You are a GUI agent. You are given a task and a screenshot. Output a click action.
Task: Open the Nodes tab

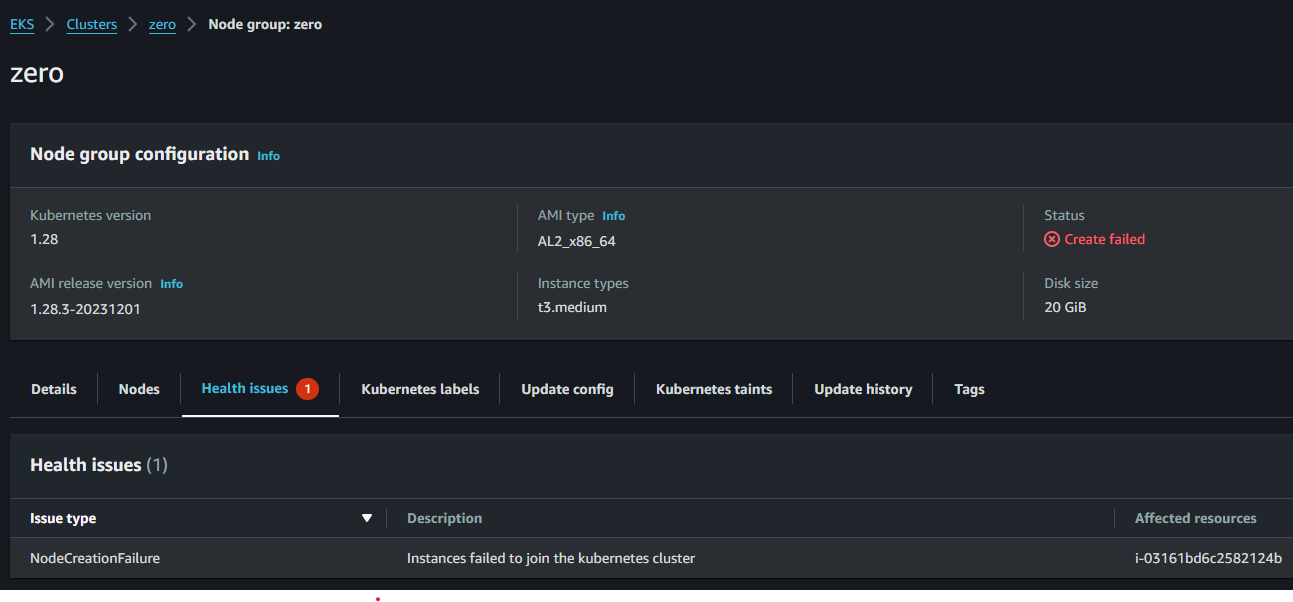click(139, 389)
